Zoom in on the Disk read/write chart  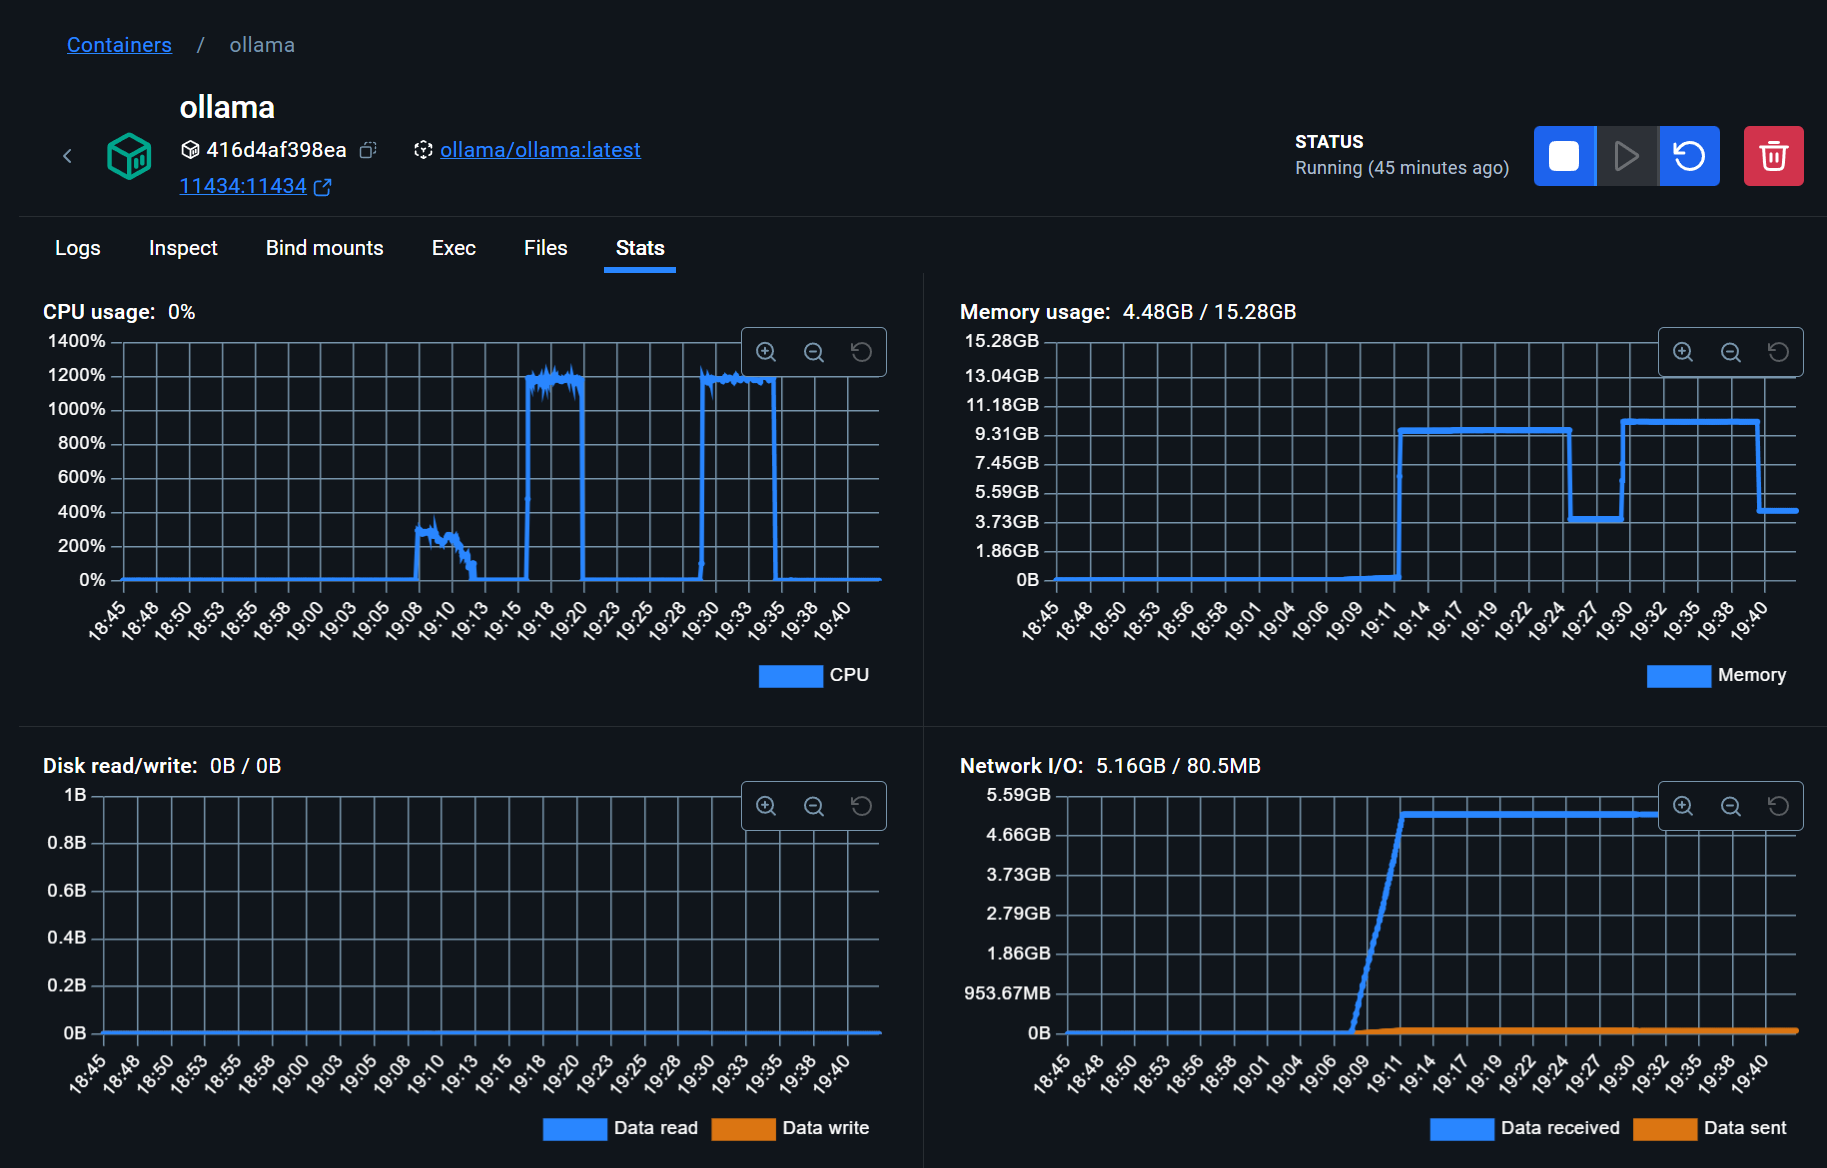766,806
